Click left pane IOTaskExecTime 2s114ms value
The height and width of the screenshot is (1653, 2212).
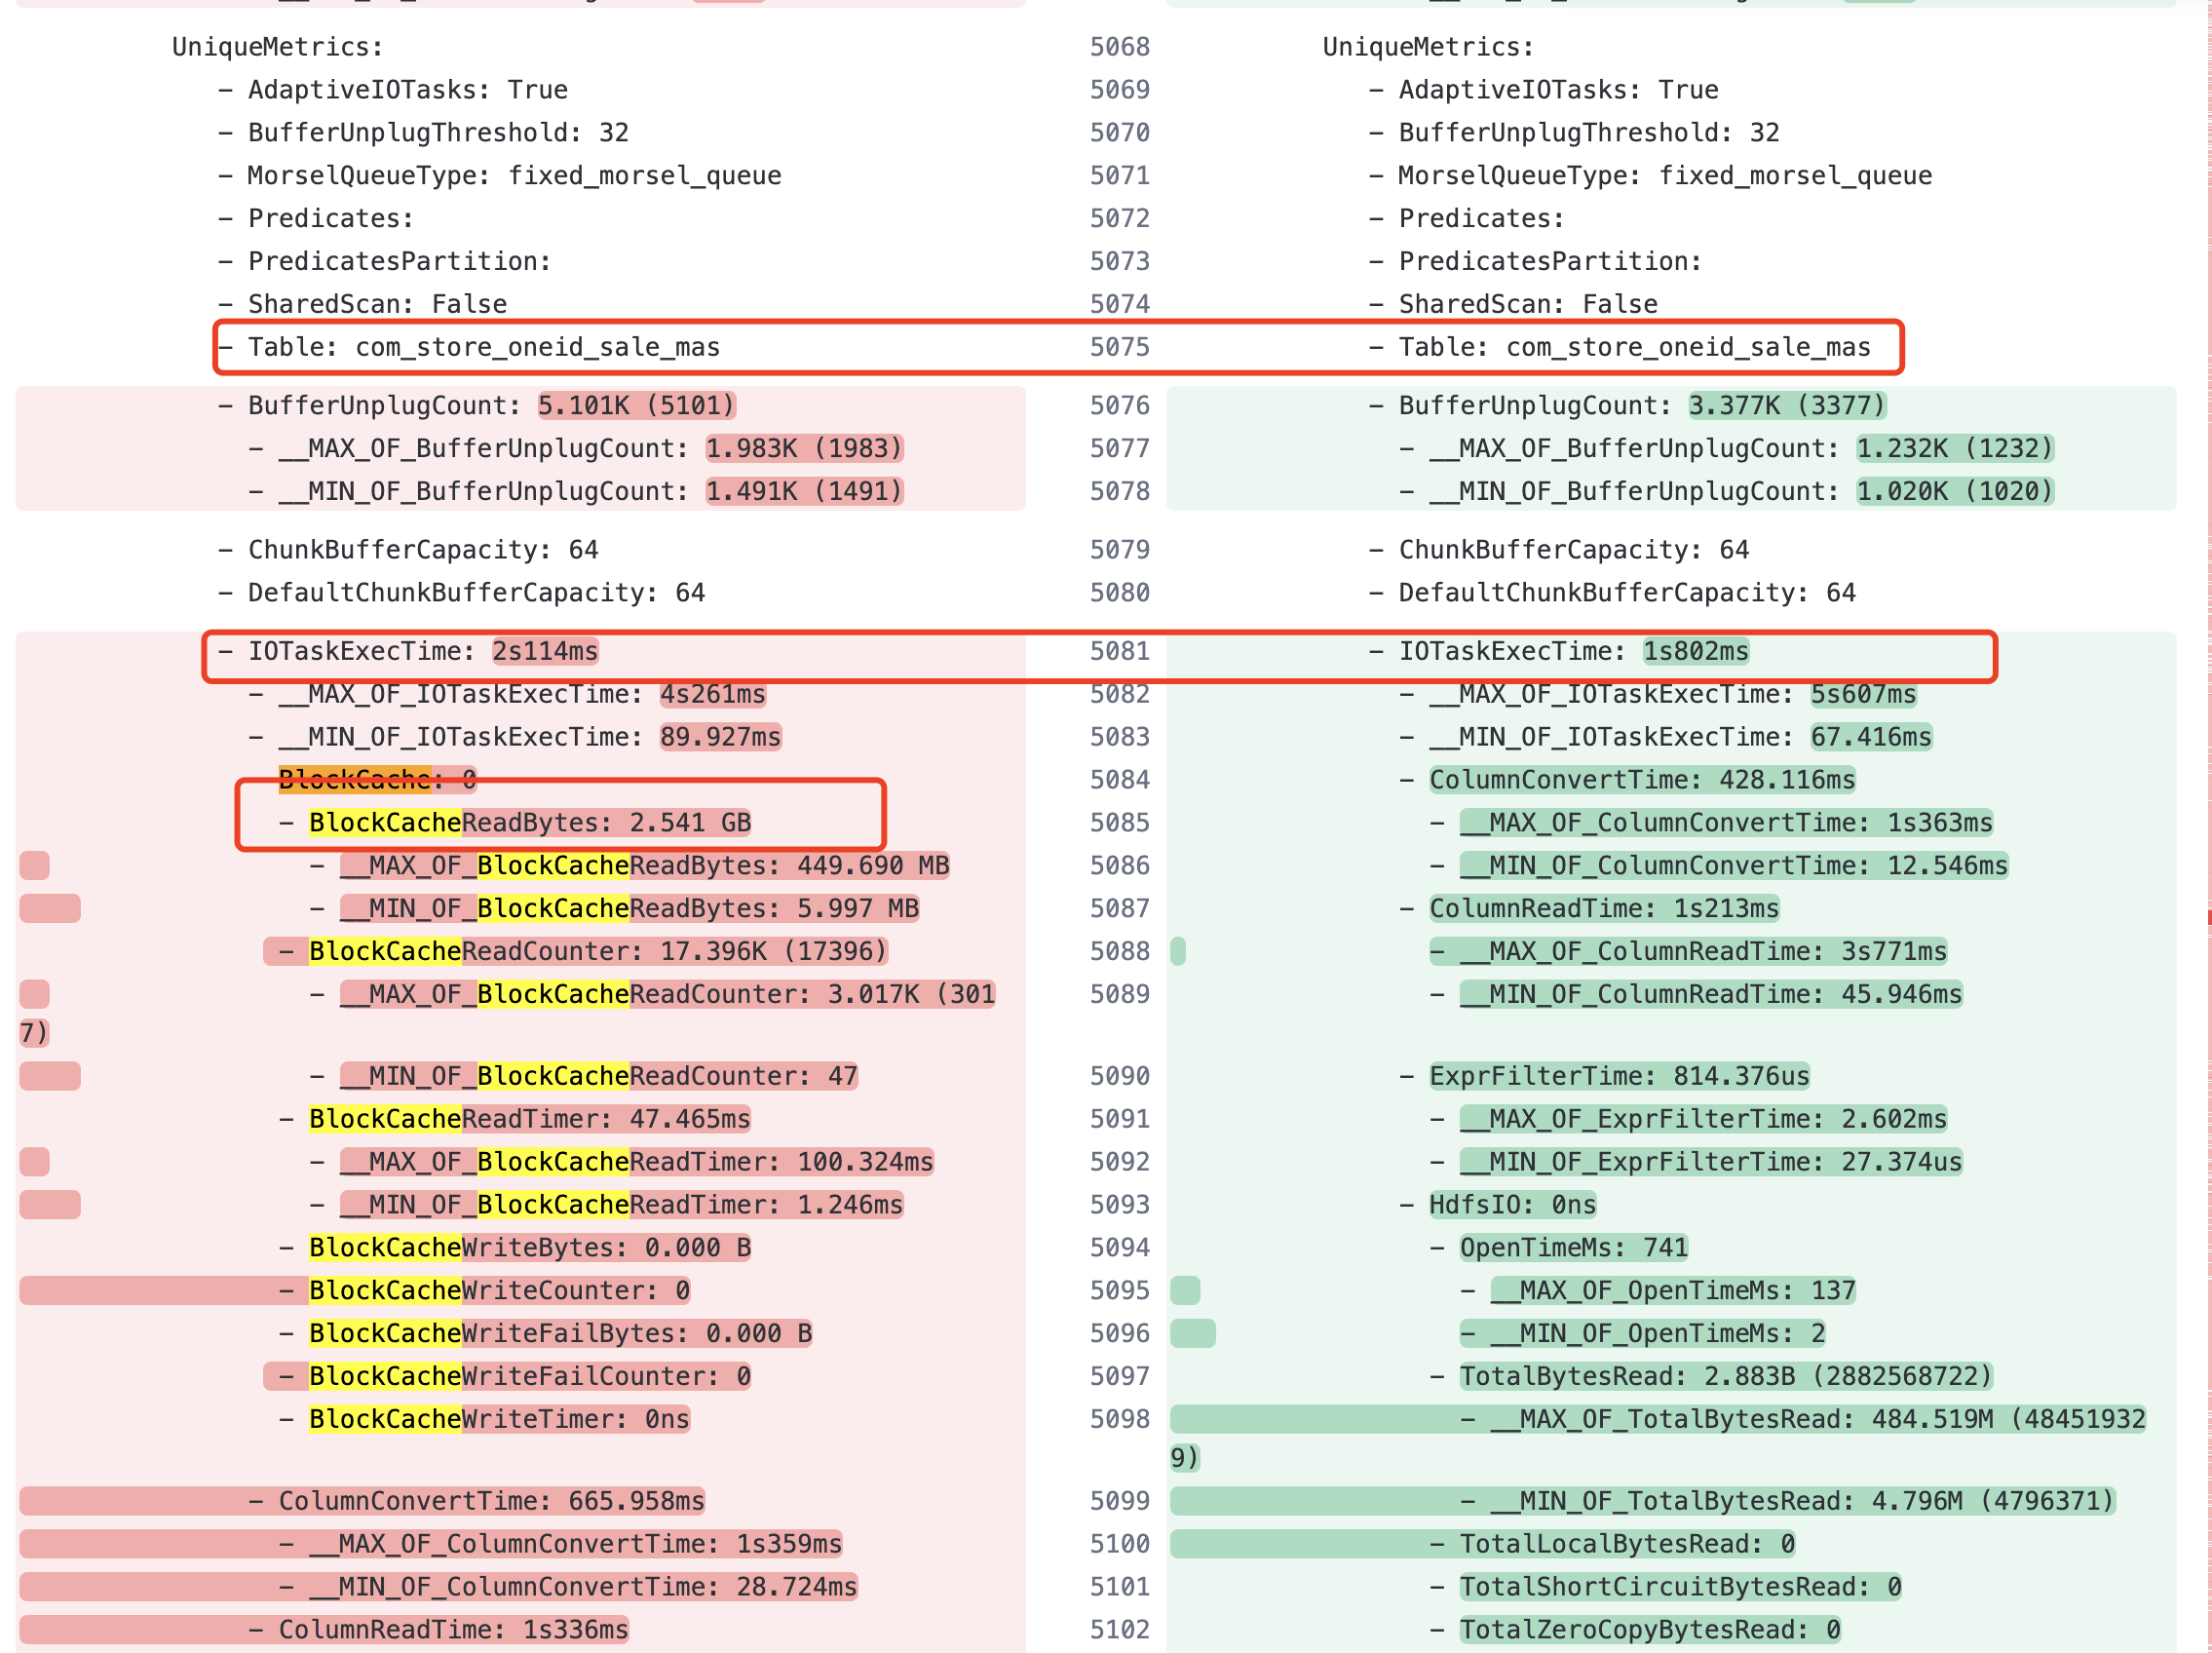(545, 651)
